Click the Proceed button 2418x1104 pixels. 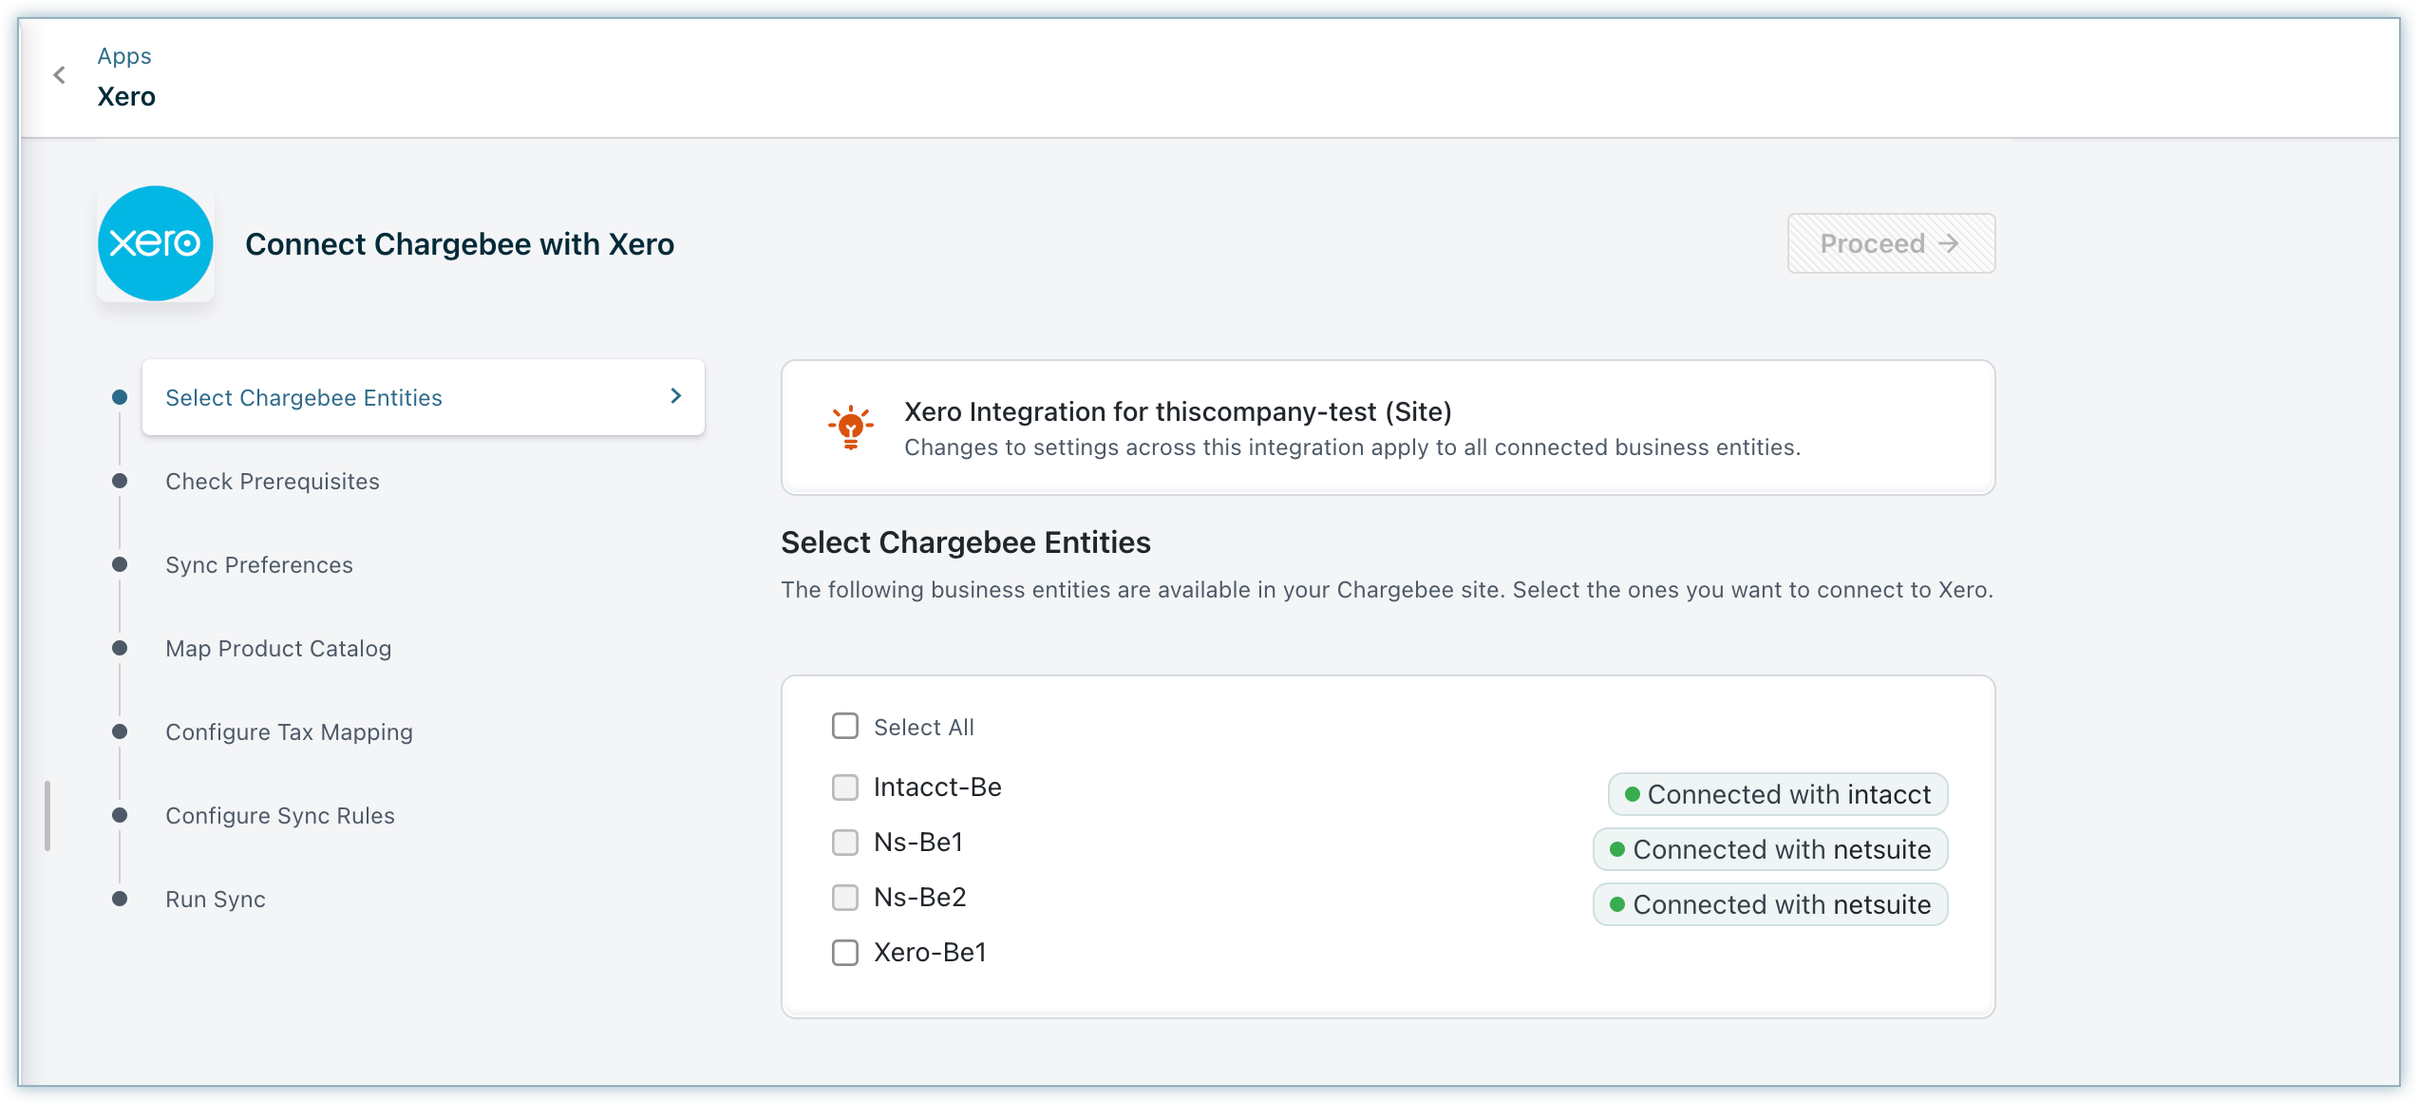click(1890, 243)
